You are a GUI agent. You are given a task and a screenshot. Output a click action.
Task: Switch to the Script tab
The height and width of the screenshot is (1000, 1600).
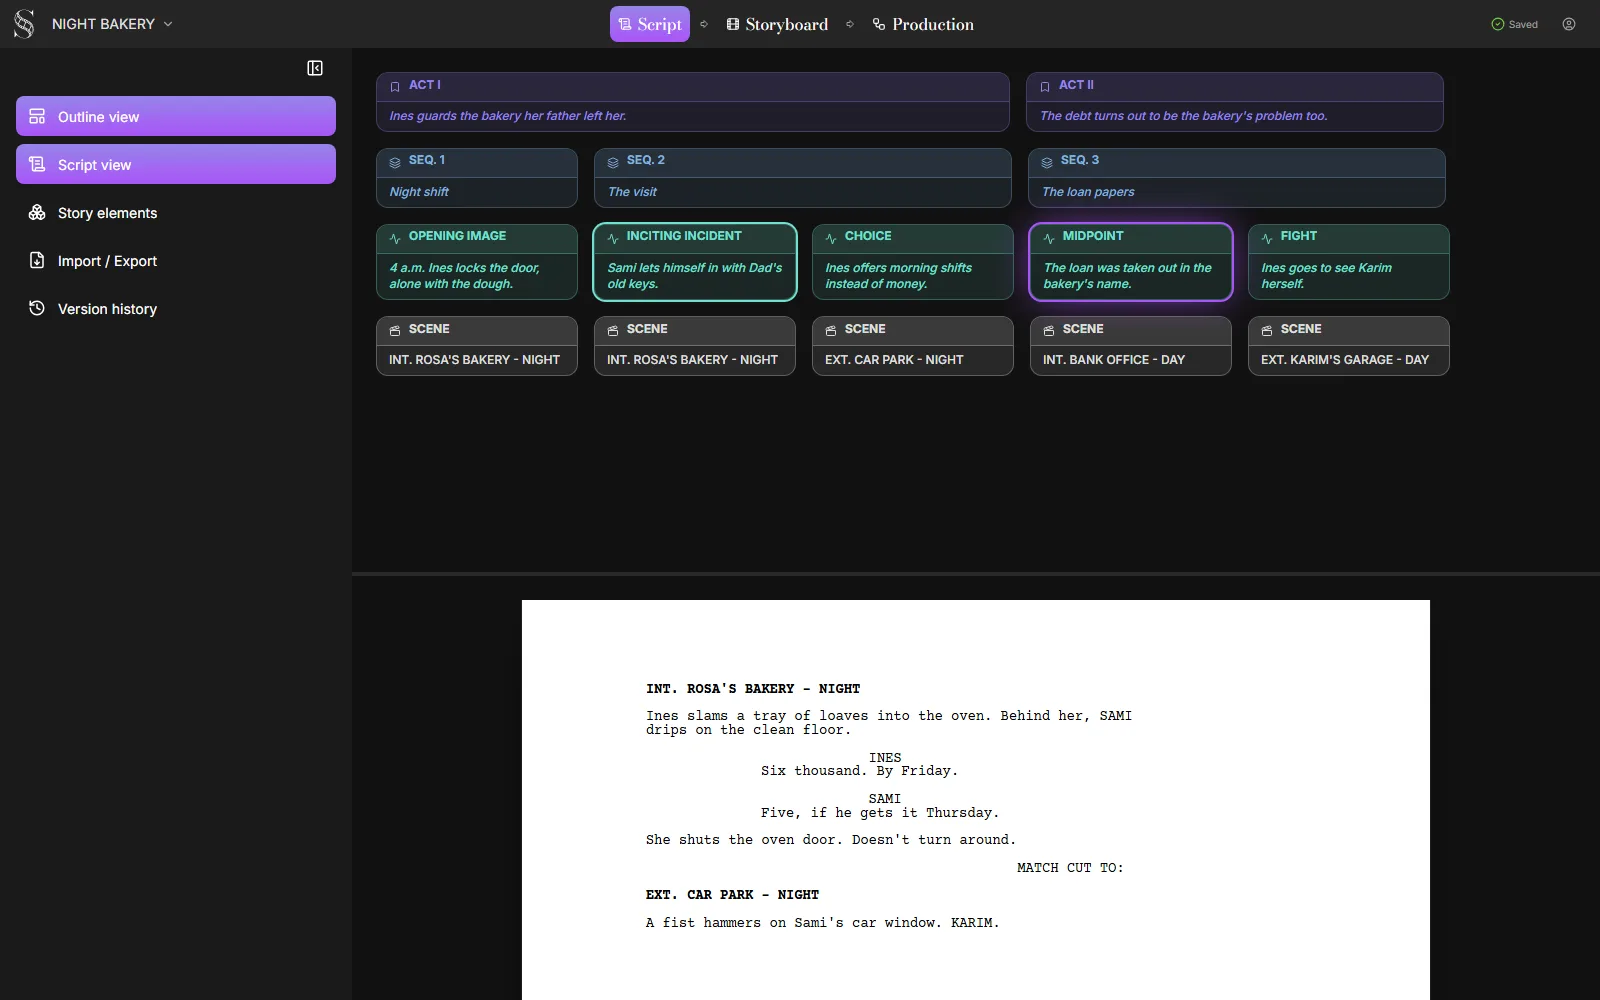[650, 24]
